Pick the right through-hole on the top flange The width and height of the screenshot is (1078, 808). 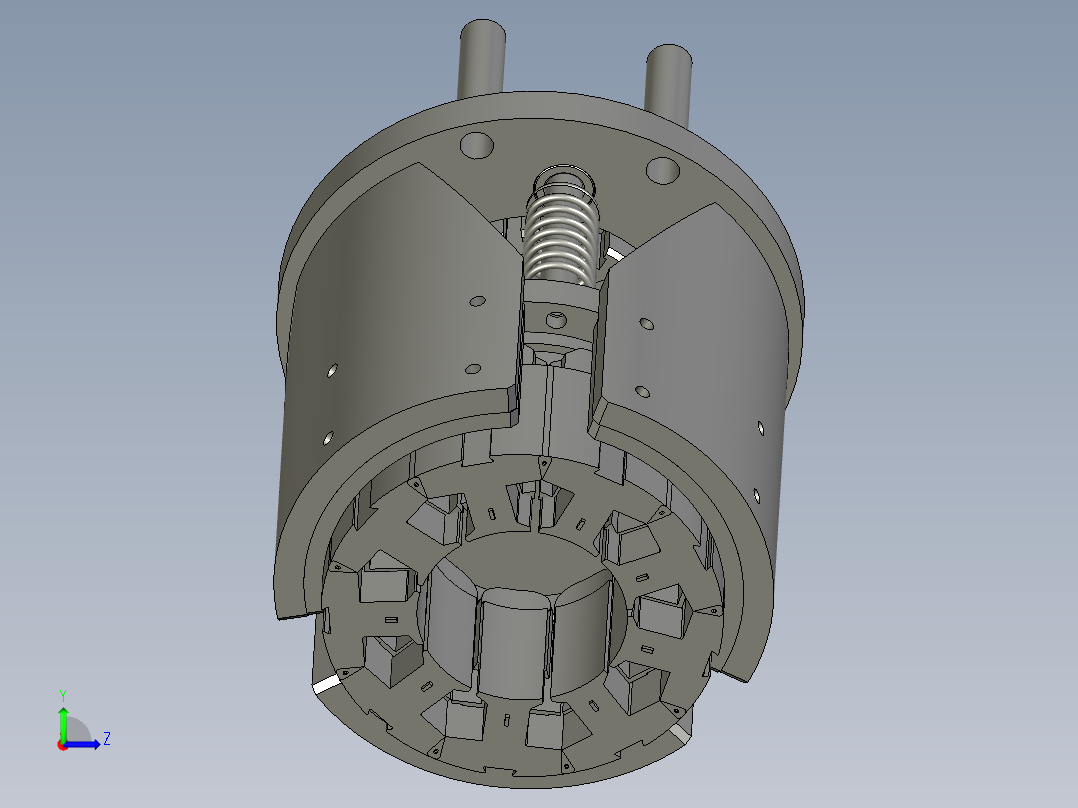[663, 171]
